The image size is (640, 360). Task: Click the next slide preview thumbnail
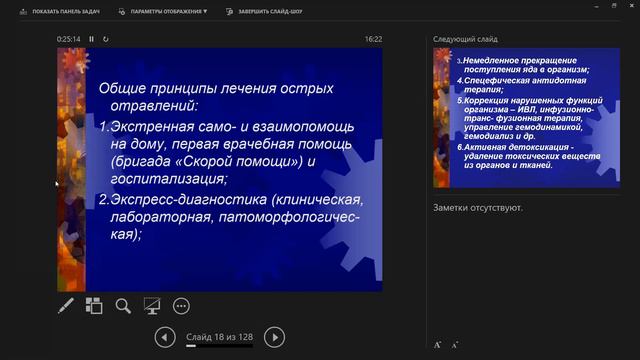coord(527,118)
